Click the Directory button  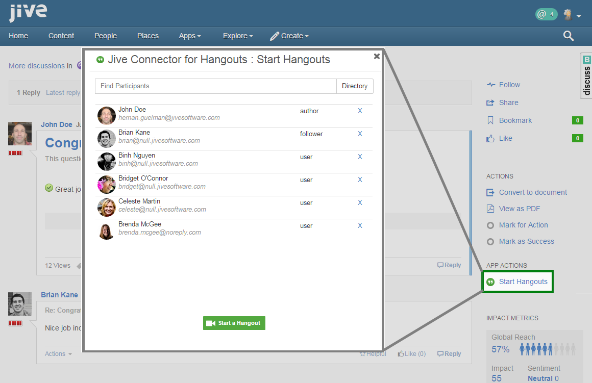[355, 86]
